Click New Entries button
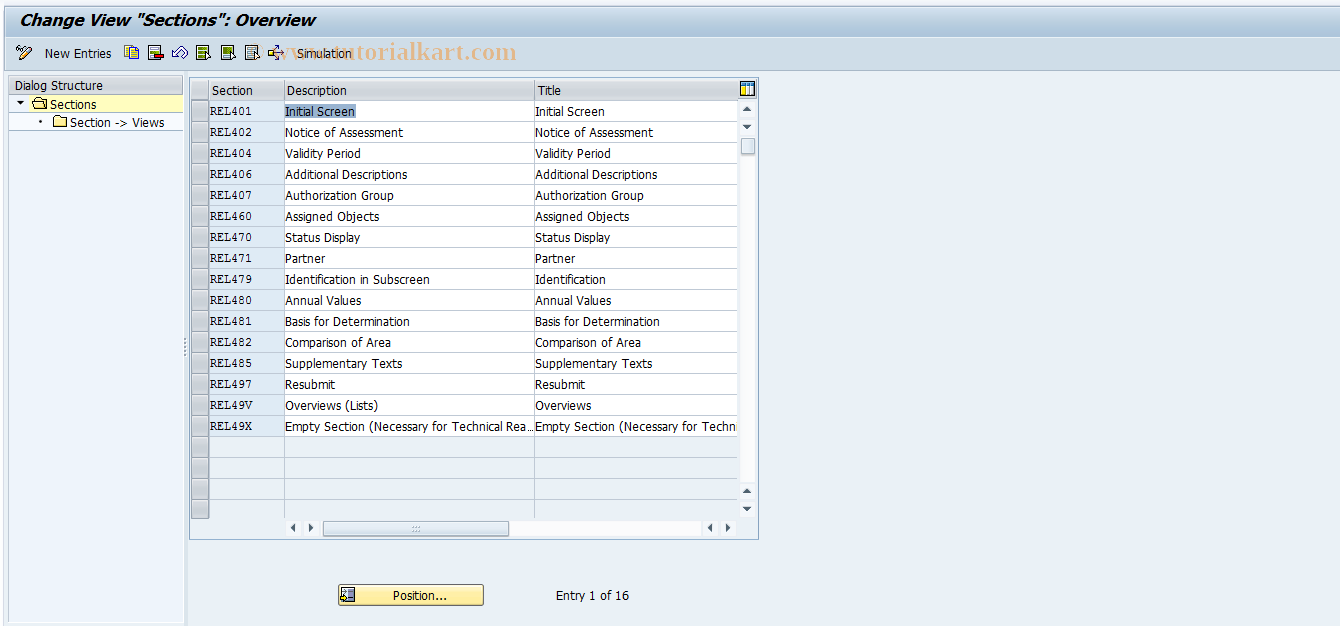 pyautogui.click(x=78, y=53)
